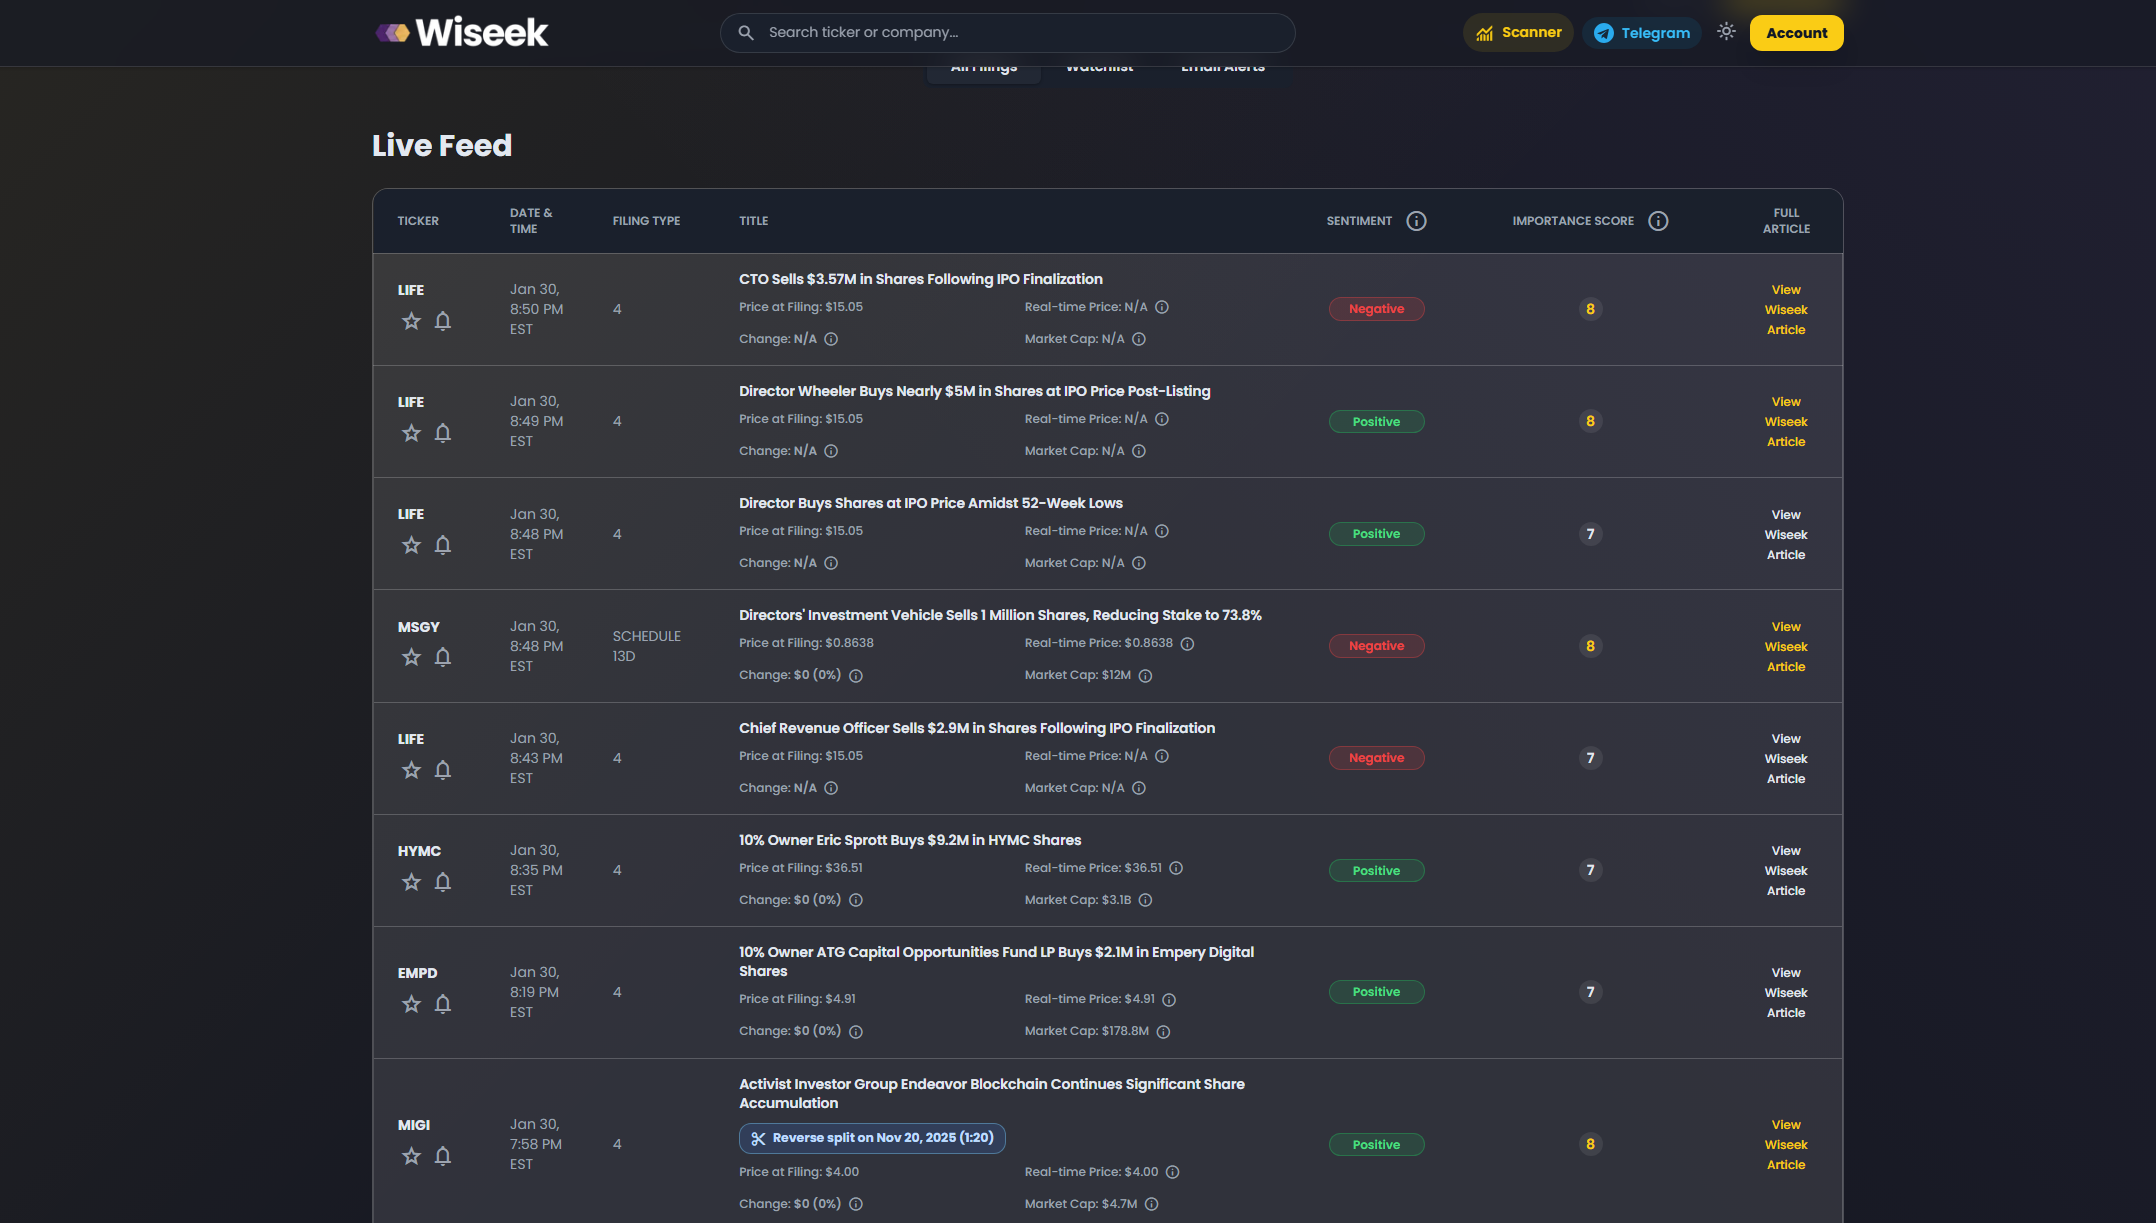Switch to the Watchlist tab

(x=1099, y=66)
